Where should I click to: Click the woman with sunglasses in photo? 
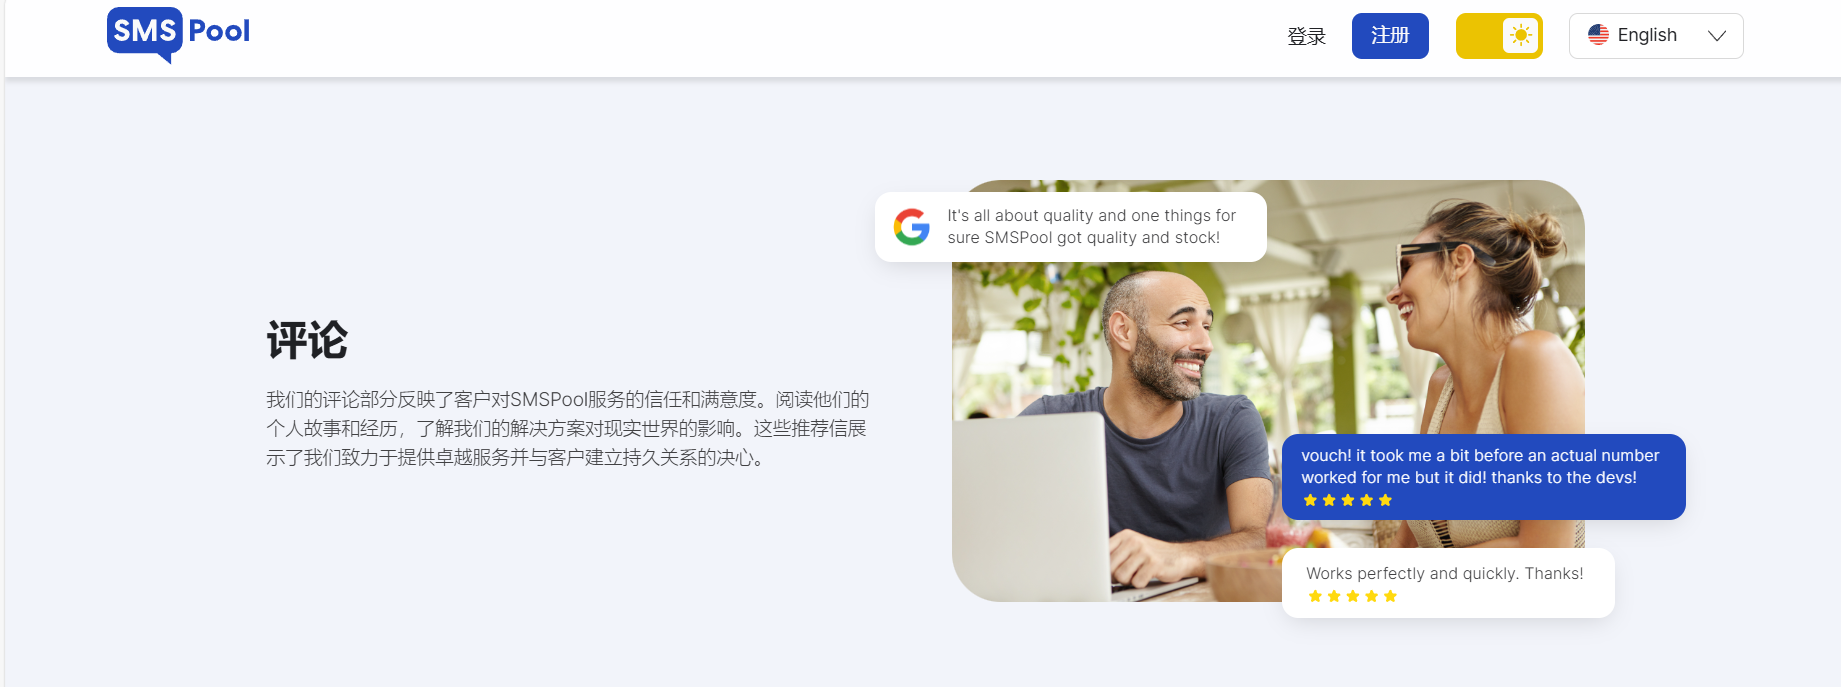click(x=1470, y=330)
